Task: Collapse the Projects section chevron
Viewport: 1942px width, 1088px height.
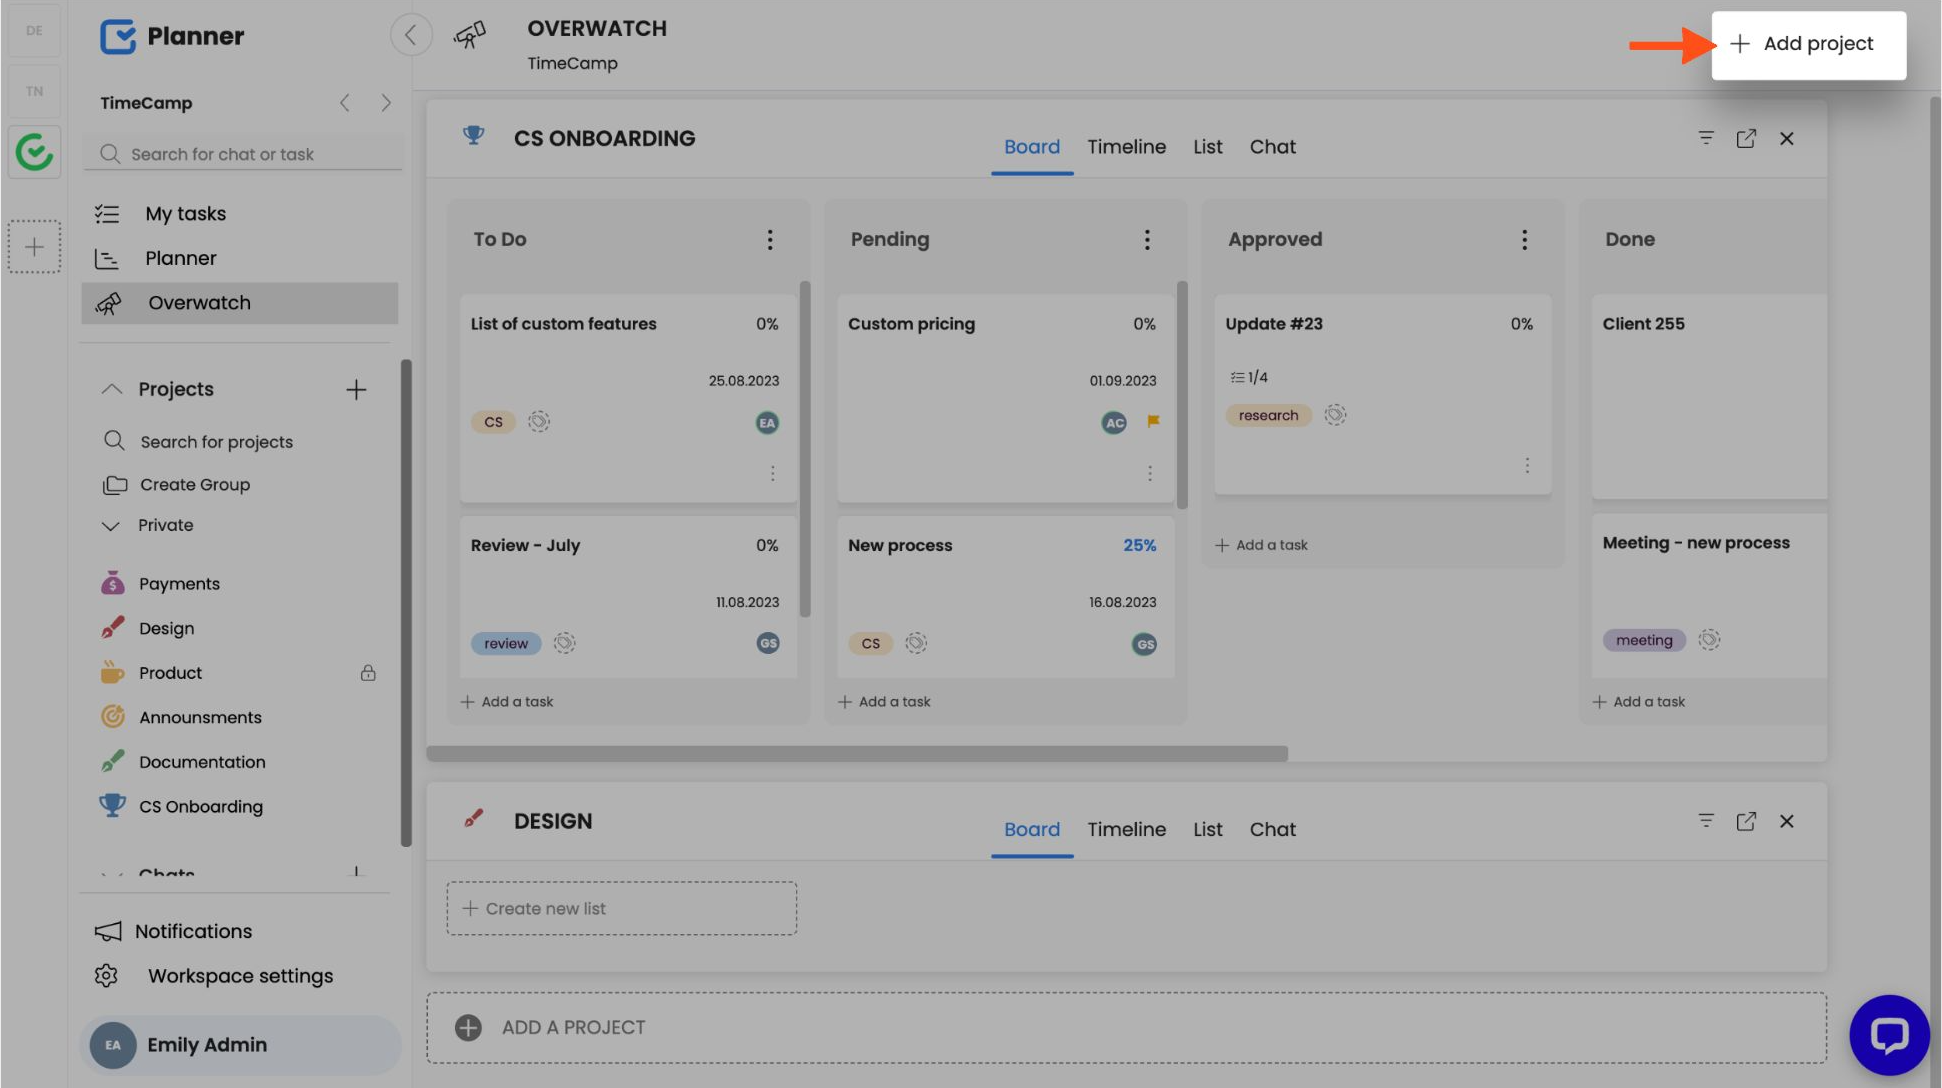Action: [112, 389]
